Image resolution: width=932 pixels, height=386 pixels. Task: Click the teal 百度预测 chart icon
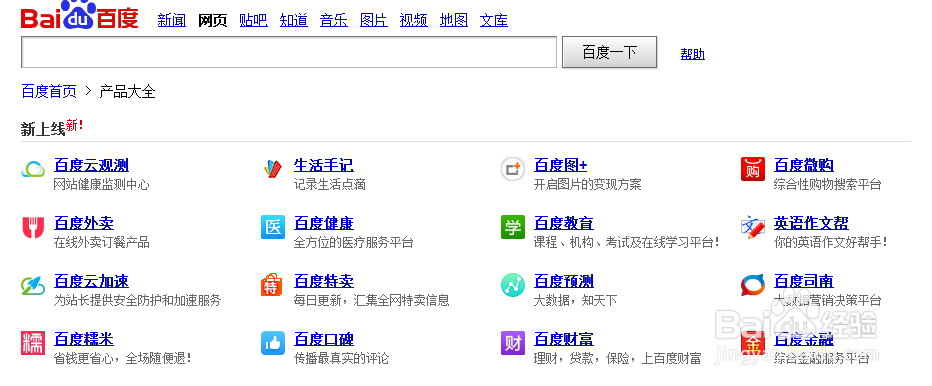coord(513,285)
